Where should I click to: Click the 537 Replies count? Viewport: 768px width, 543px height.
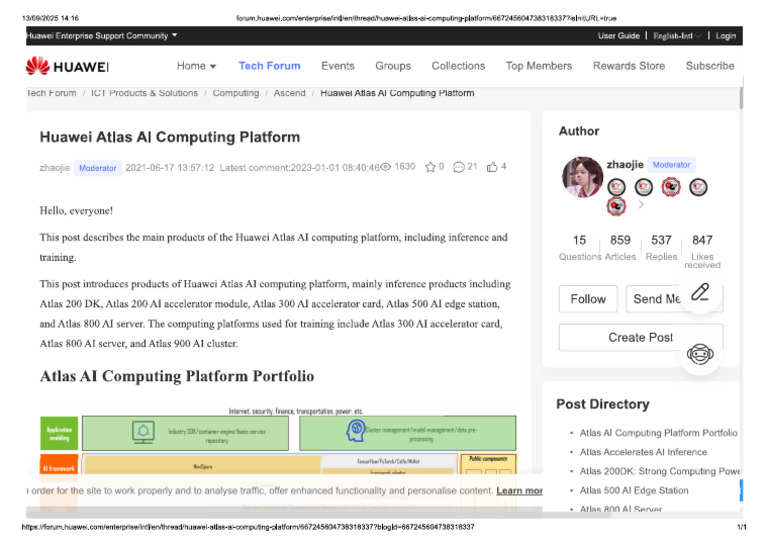click(661, 247)
